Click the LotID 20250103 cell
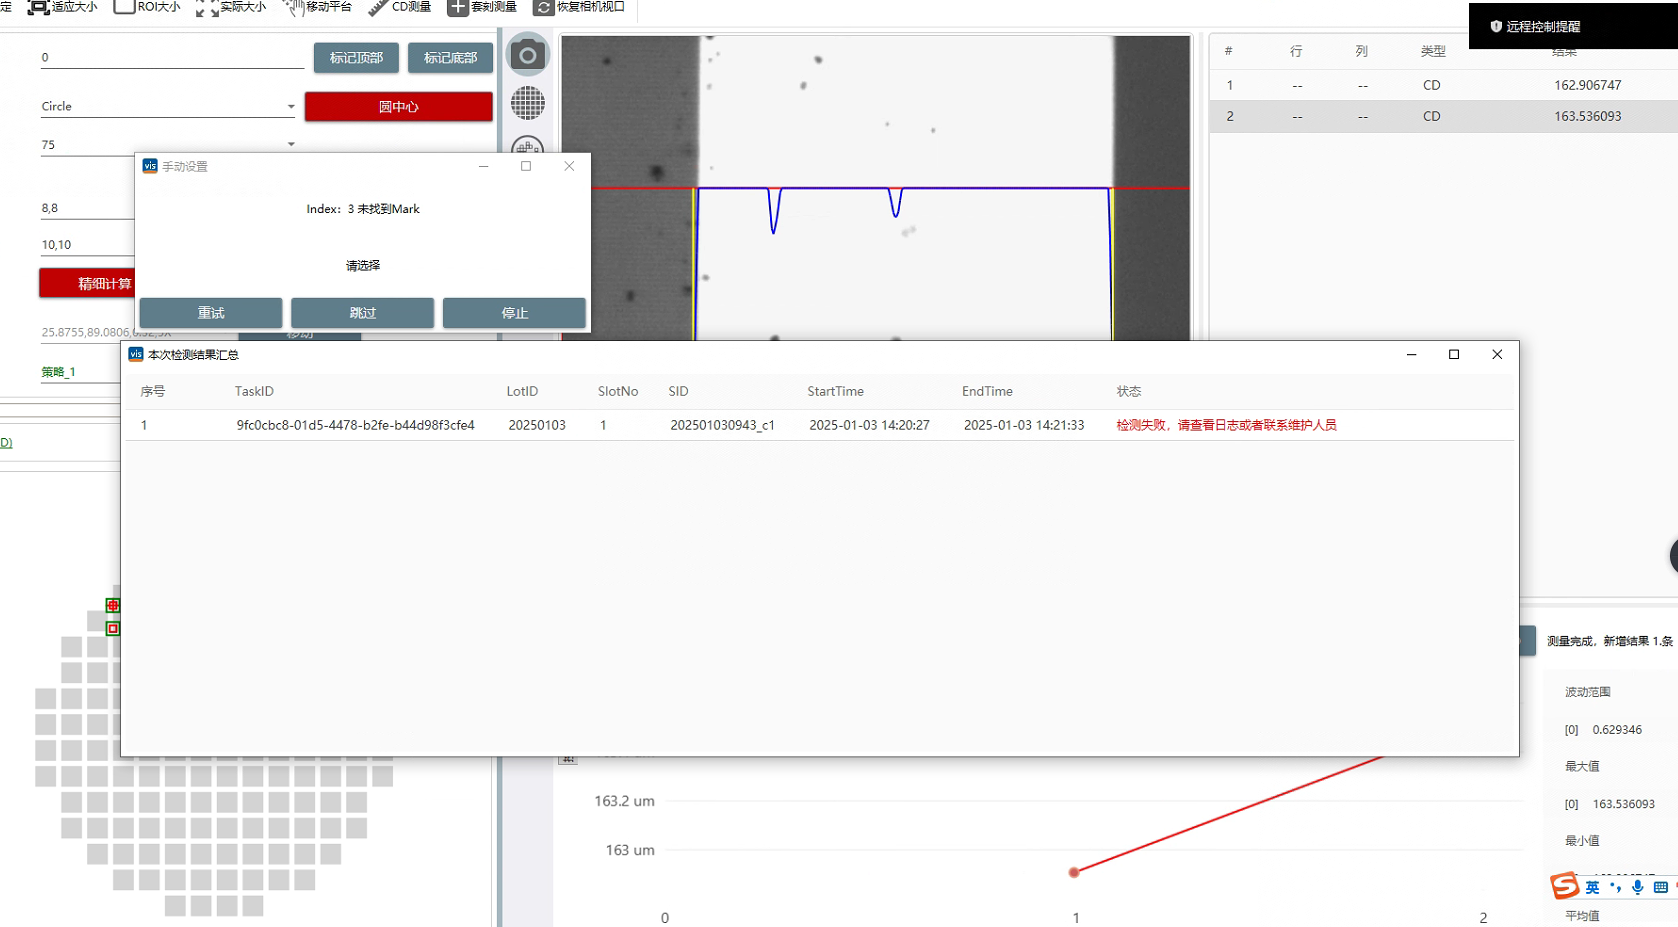This screenshot has height=927, width=1678. pos(537,425)
